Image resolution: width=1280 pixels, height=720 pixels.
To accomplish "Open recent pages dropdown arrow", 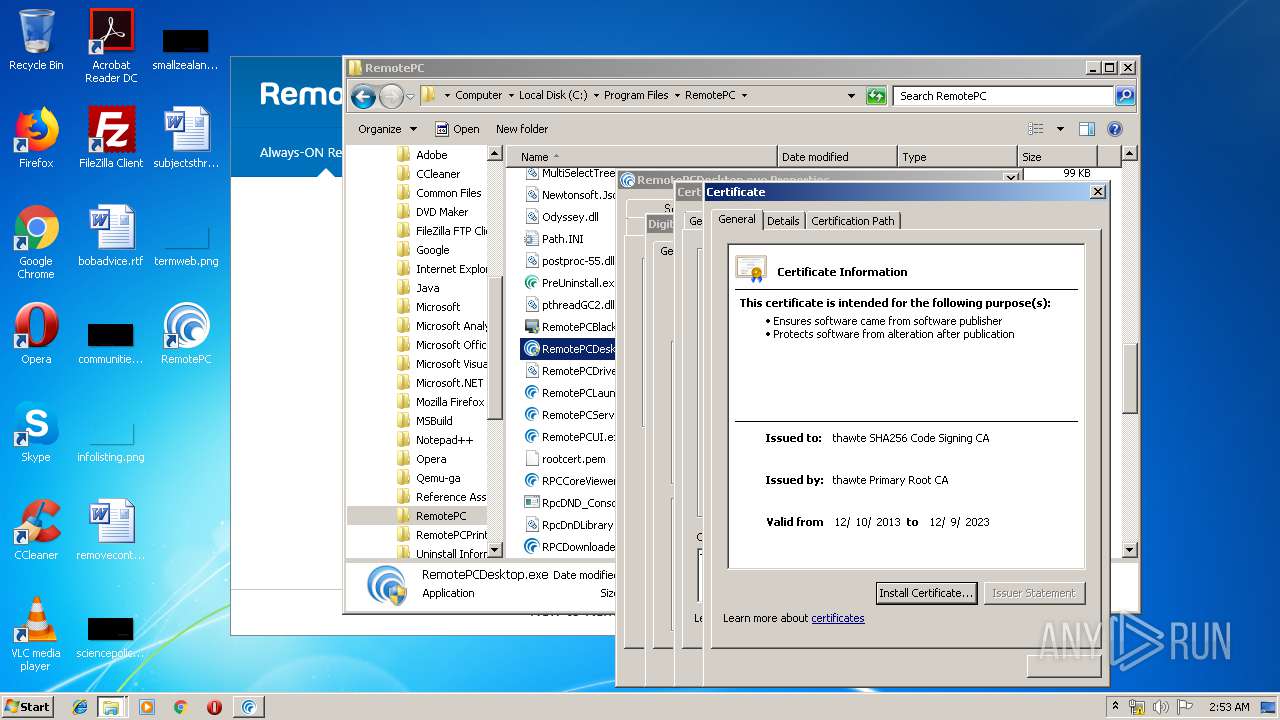I will [x=409, y=97].
